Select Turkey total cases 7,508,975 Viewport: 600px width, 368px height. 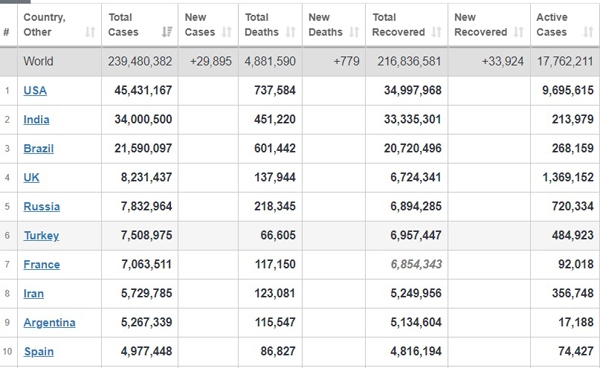pos(147,235)
